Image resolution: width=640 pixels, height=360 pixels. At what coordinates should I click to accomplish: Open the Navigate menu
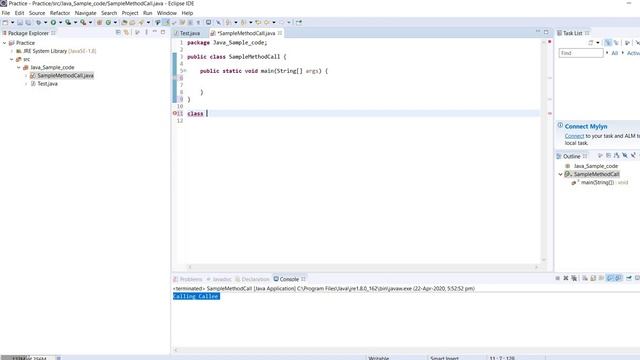85,13
